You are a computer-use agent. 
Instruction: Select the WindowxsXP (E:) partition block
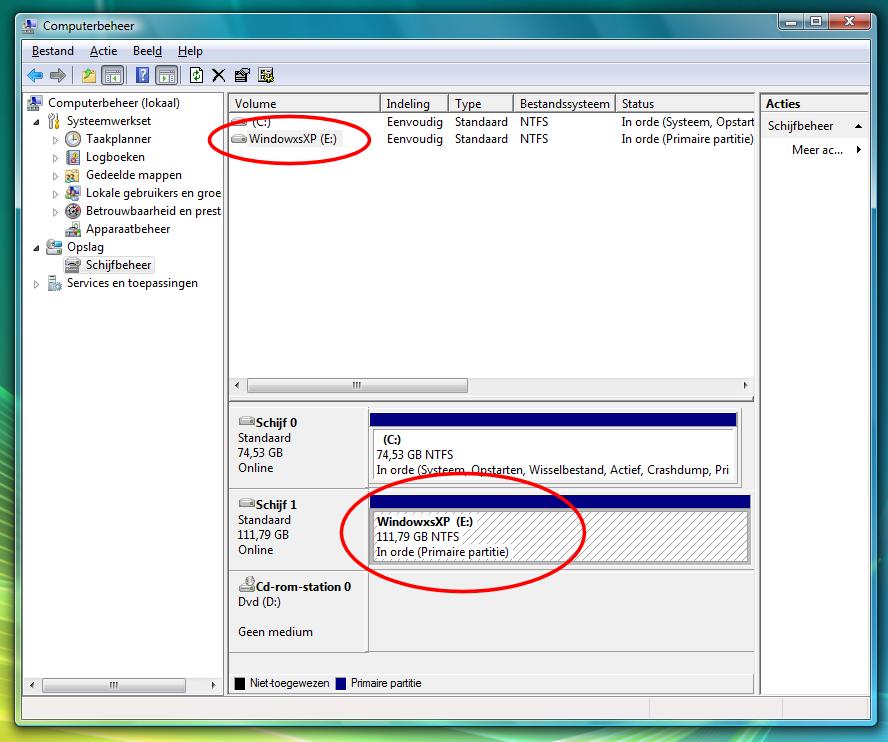558,537
